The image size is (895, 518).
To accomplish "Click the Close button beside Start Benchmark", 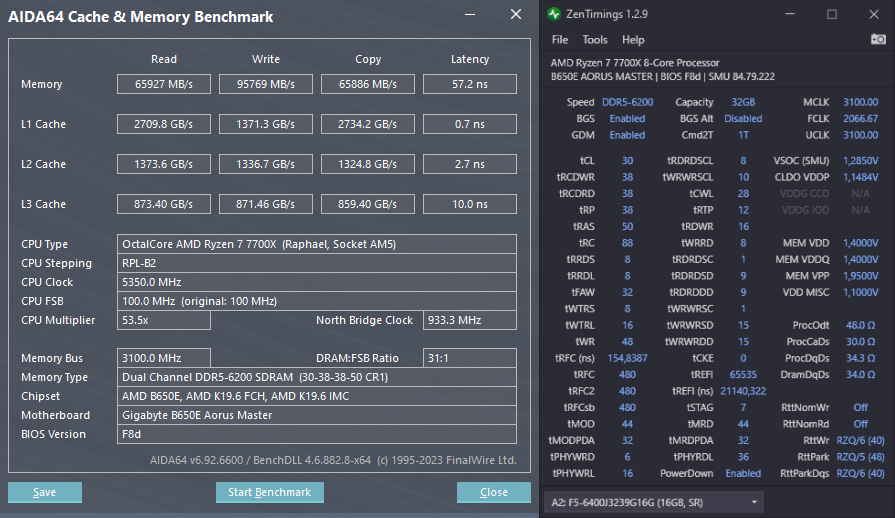I will click(x=493, y=492).
